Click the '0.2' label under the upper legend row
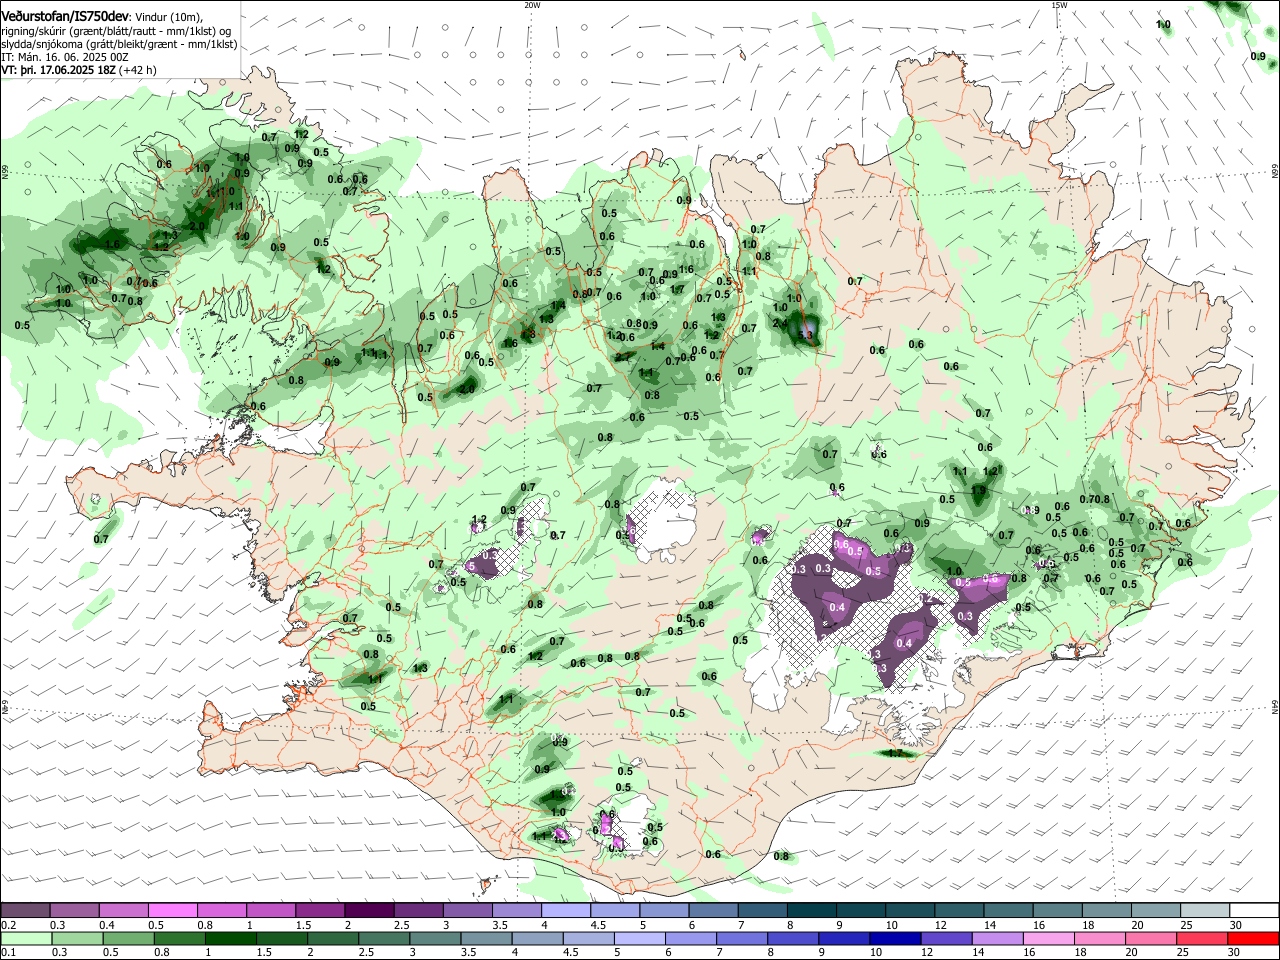Image resolution: width=1280 pixels, height=960 pixels. click(x=9, y=925)
